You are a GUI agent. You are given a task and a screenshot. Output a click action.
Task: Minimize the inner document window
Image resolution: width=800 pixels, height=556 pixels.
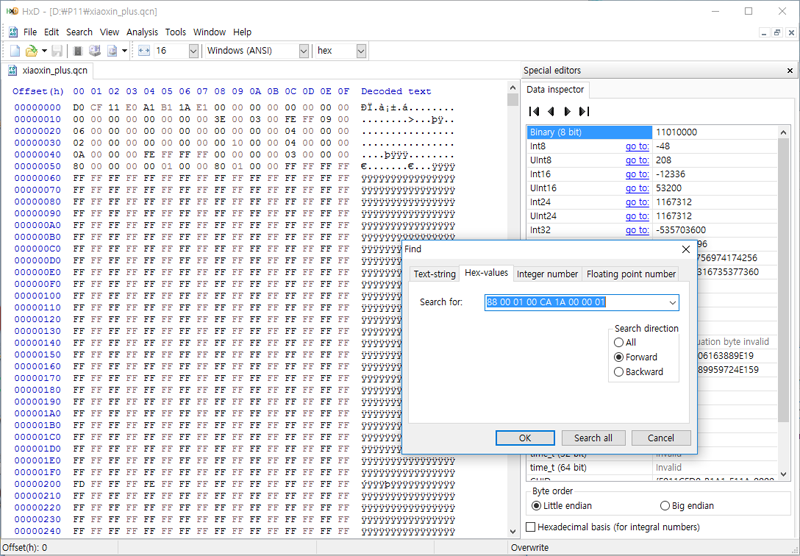pos(764,32)
